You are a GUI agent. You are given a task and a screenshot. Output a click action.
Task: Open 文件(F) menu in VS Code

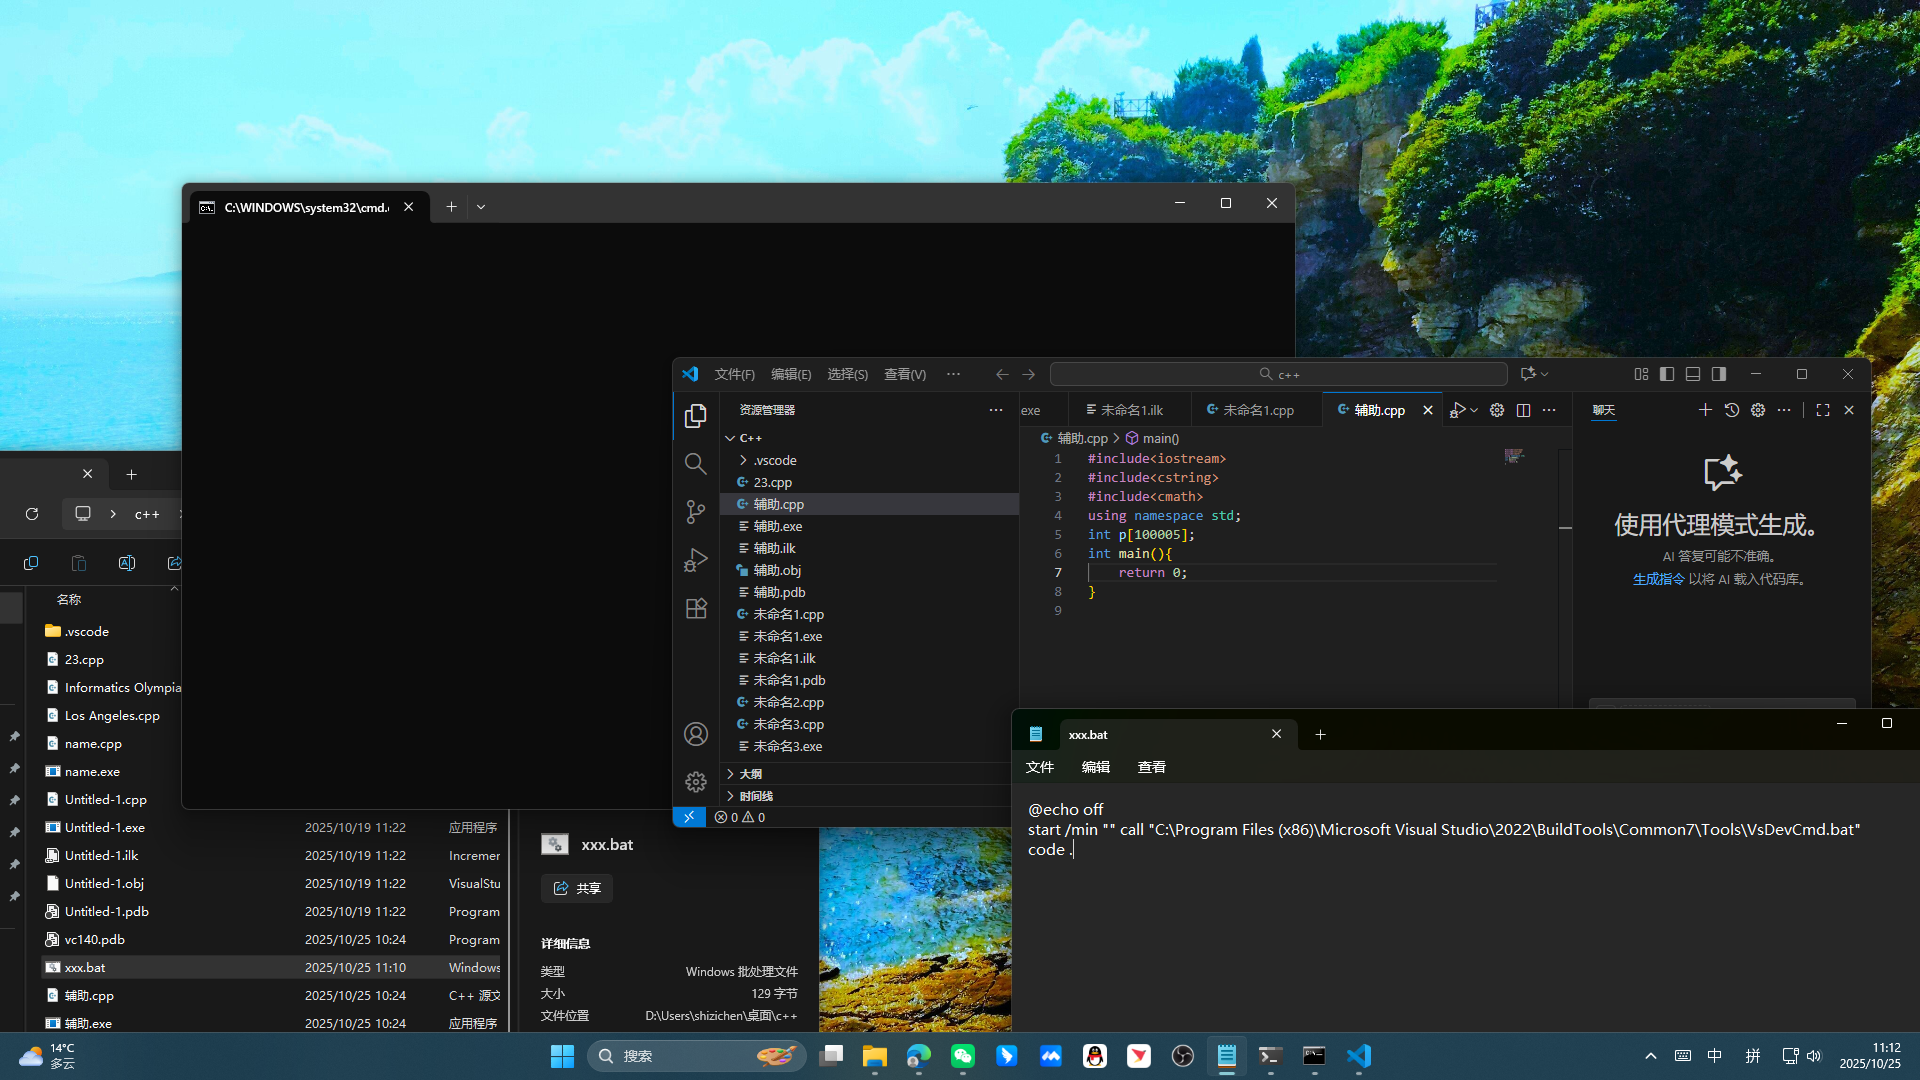coord(734,374)
